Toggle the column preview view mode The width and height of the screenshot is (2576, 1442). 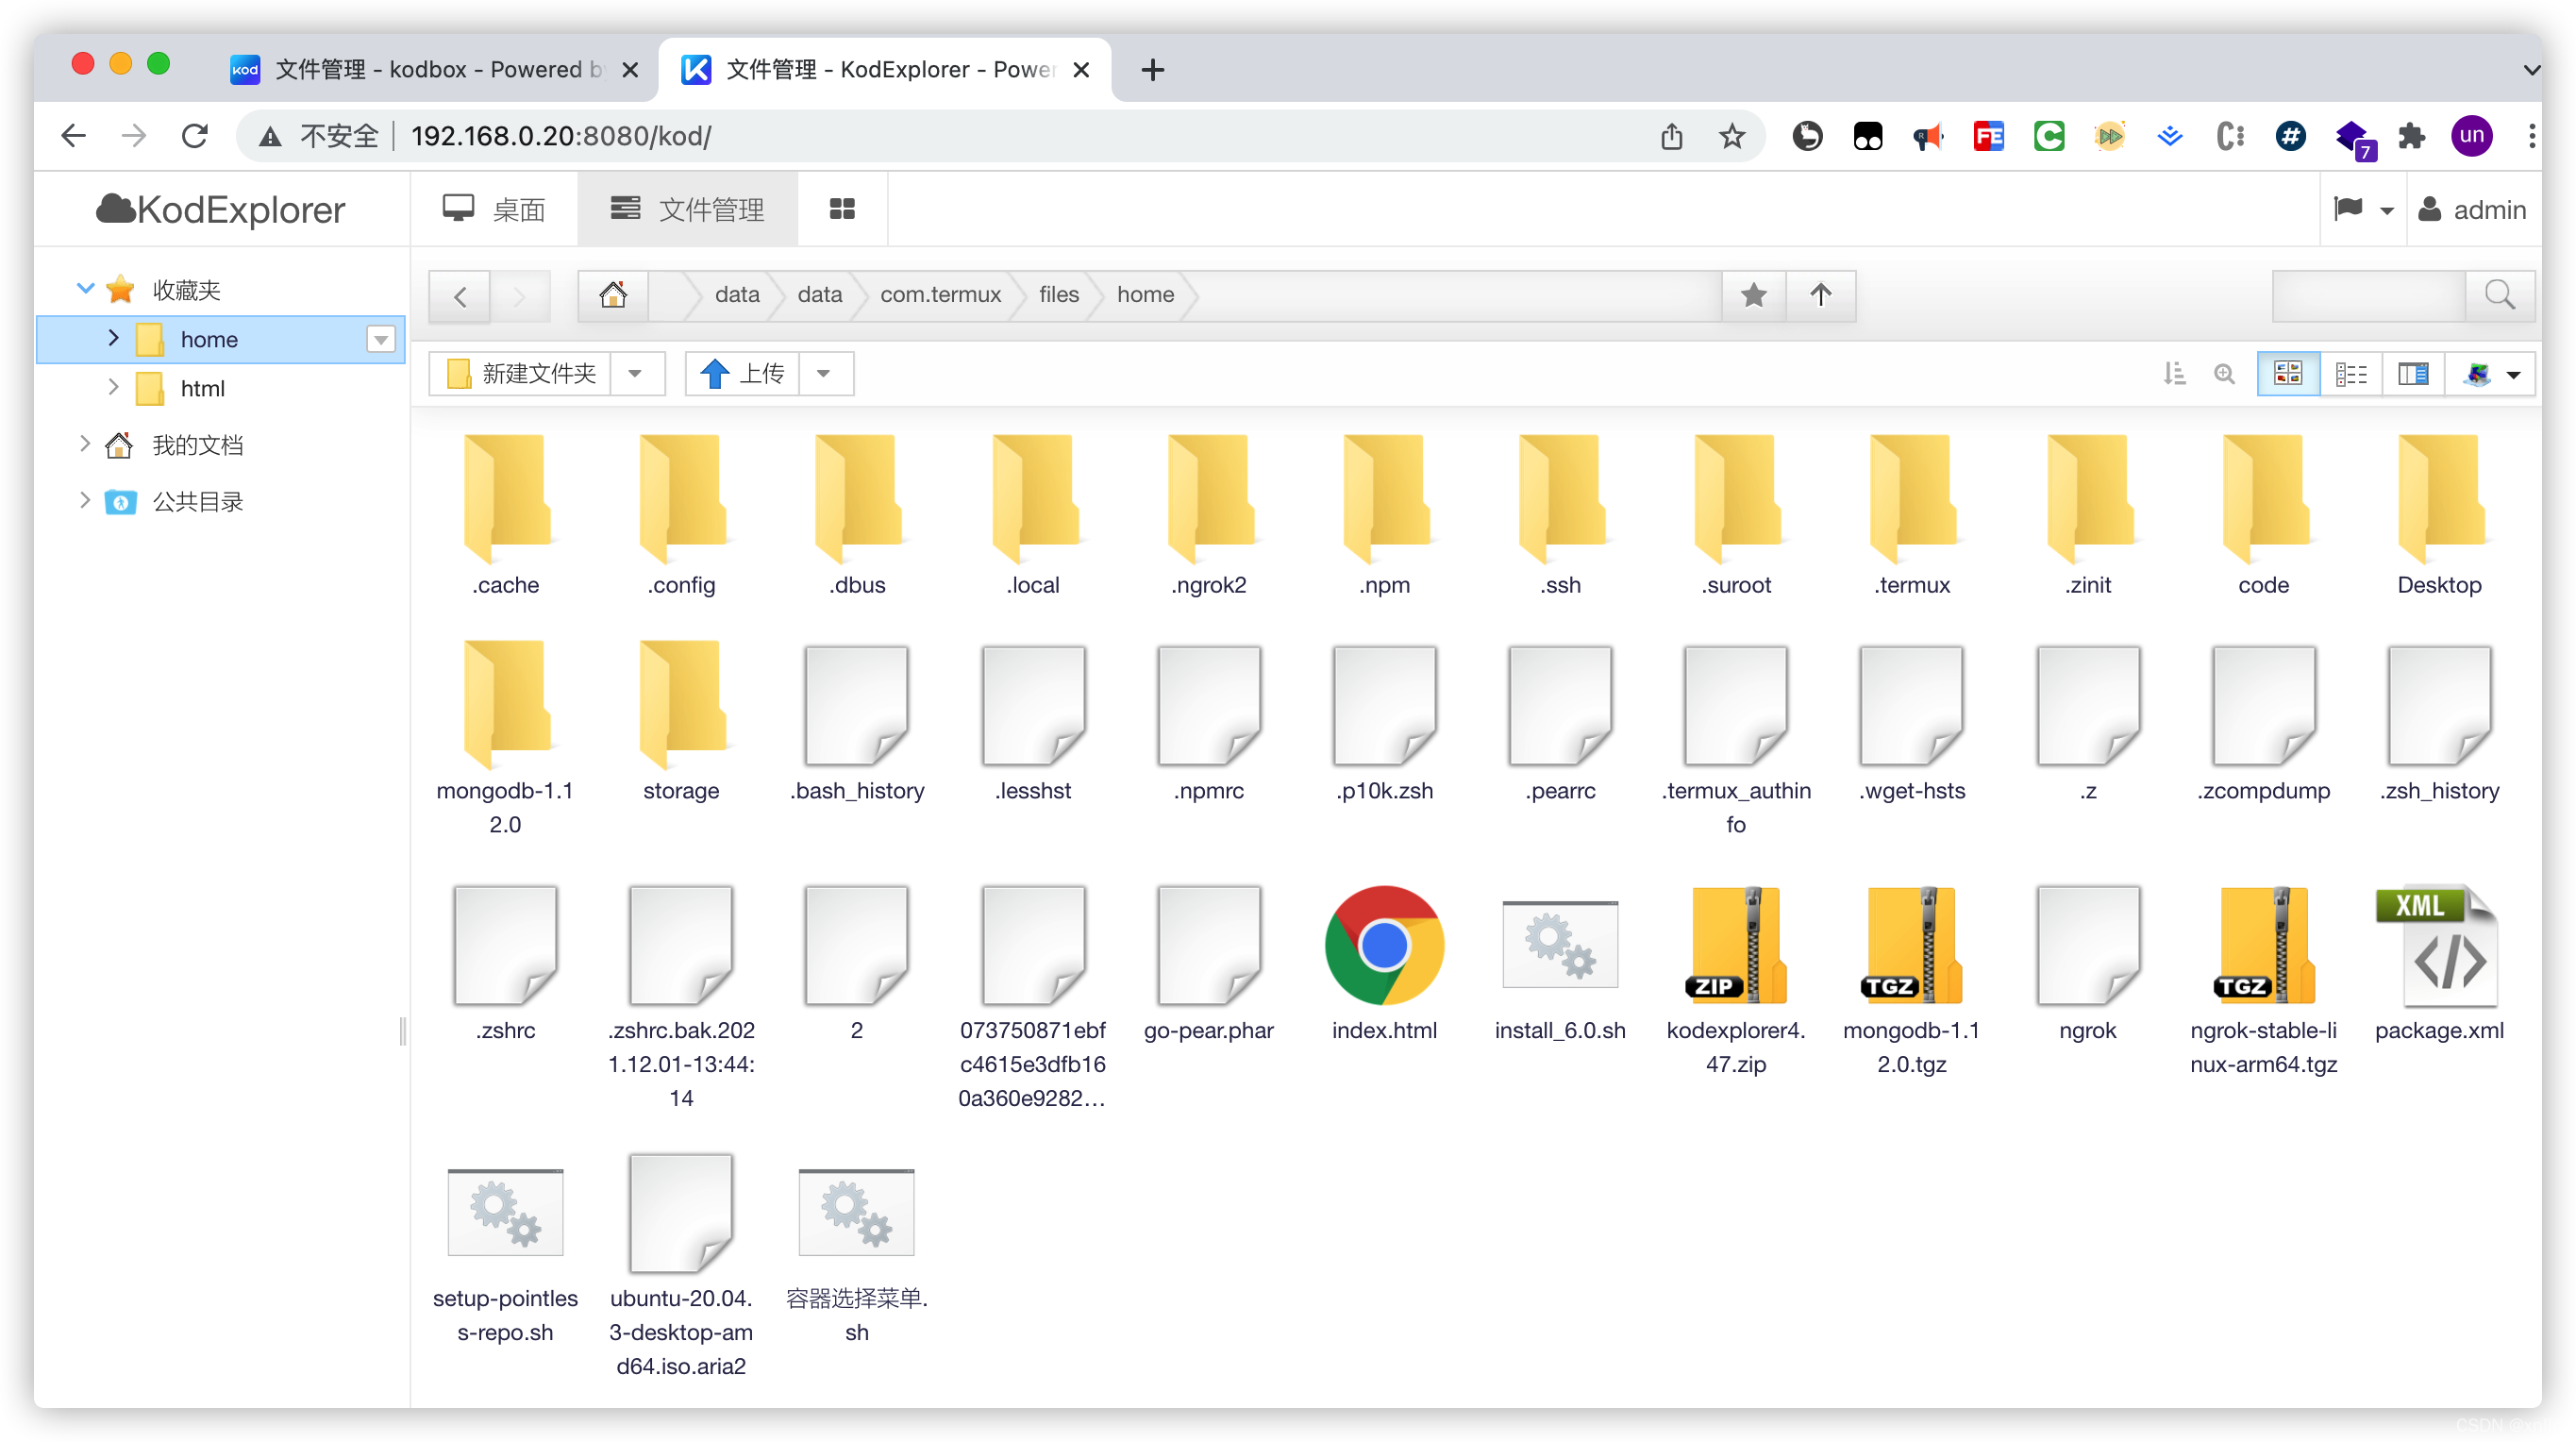2413,373
